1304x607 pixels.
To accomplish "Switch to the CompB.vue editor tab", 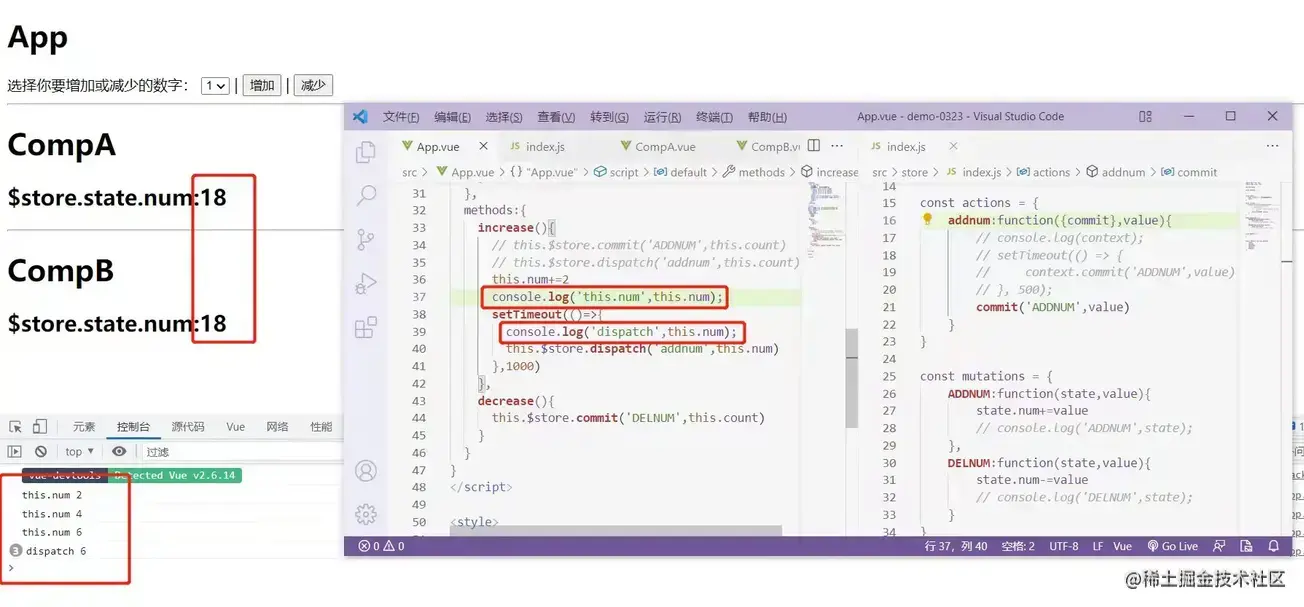I will pyautogui.click(x=766, y=146).
